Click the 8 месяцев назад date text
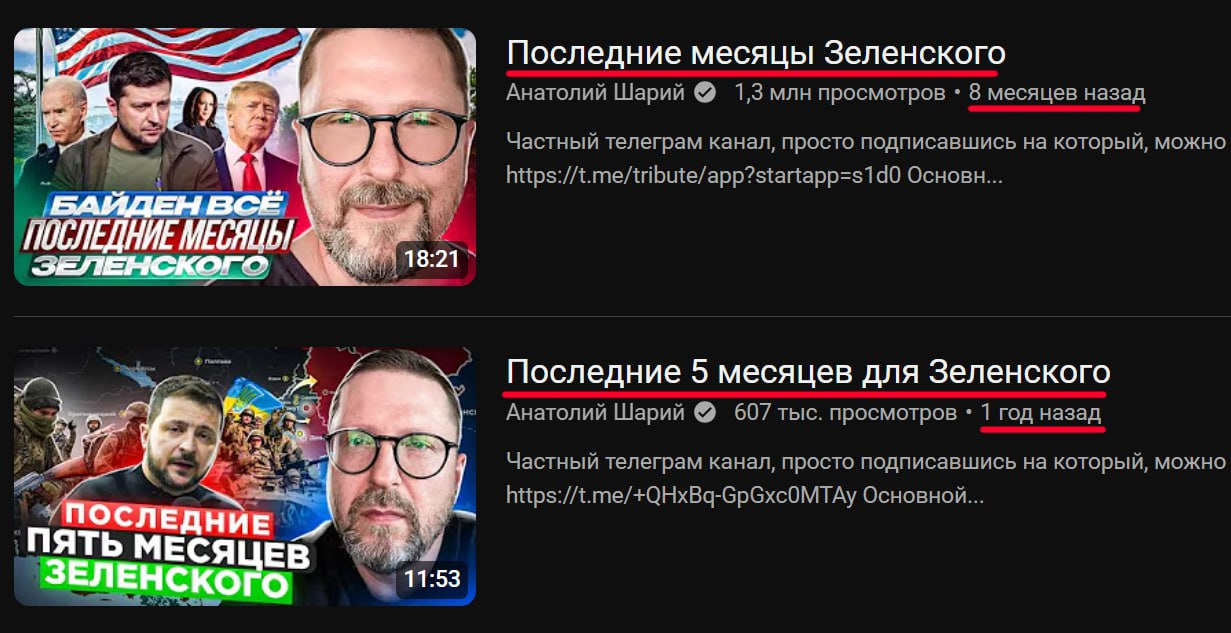The image size is (1231, 633). [1057, 93]
